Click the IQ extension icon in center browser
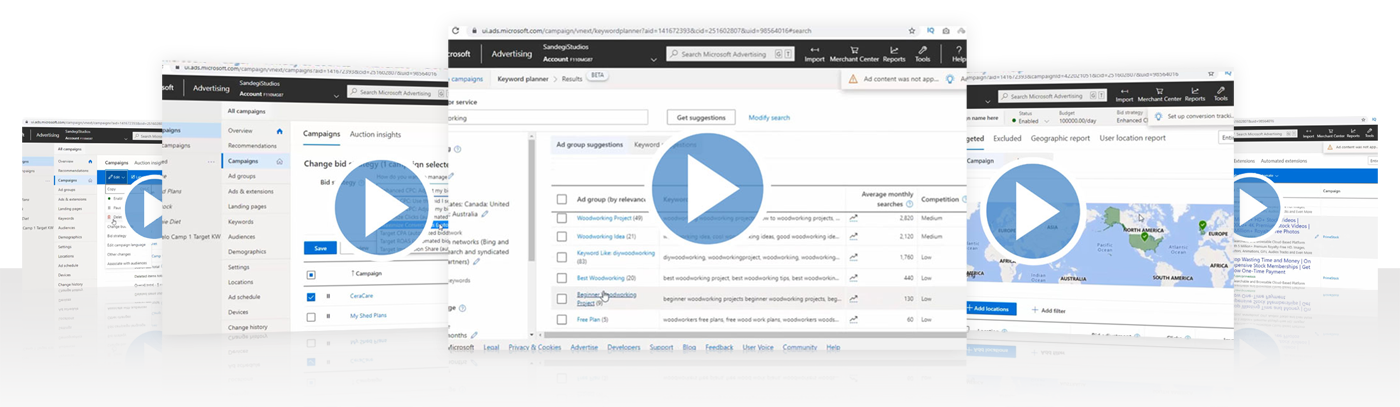Viewport: 1400px width, 407px height. [x=929, y=31]
